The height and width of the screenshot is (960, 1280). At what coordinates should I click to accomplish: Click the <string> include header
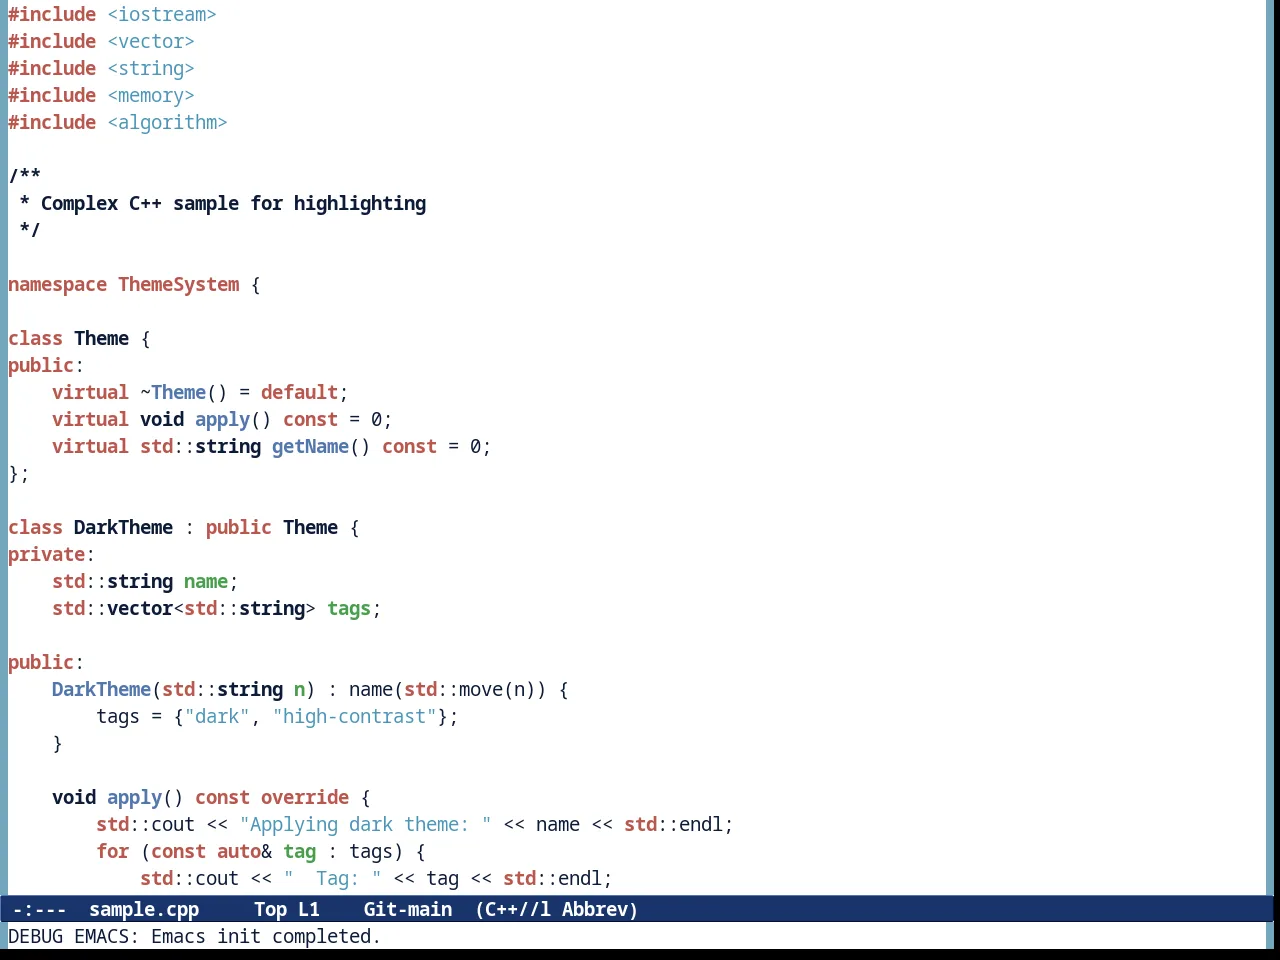tap(151, 68)
